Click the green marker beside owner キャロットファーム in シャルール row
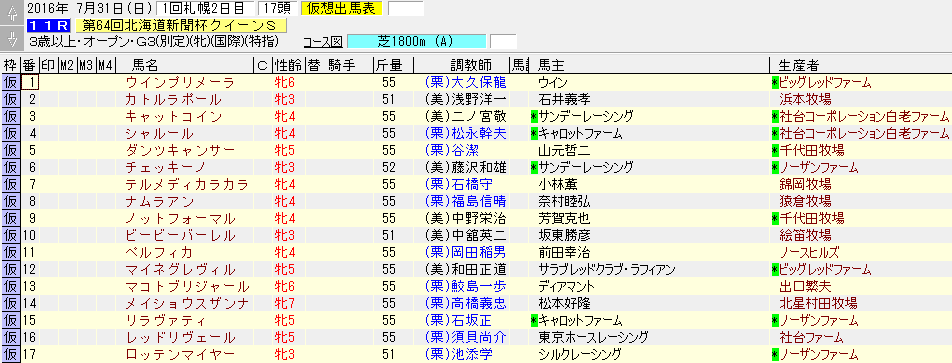This screenshot has width=952, height=363. click(x=534, y=134)
